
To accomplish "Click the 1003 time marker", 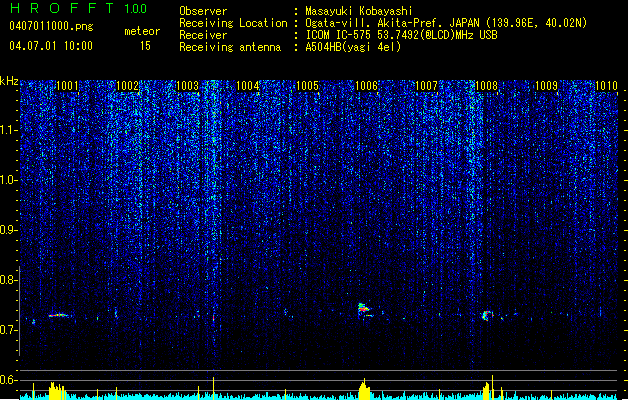I will pyautogui.click(x=187, y=85).
